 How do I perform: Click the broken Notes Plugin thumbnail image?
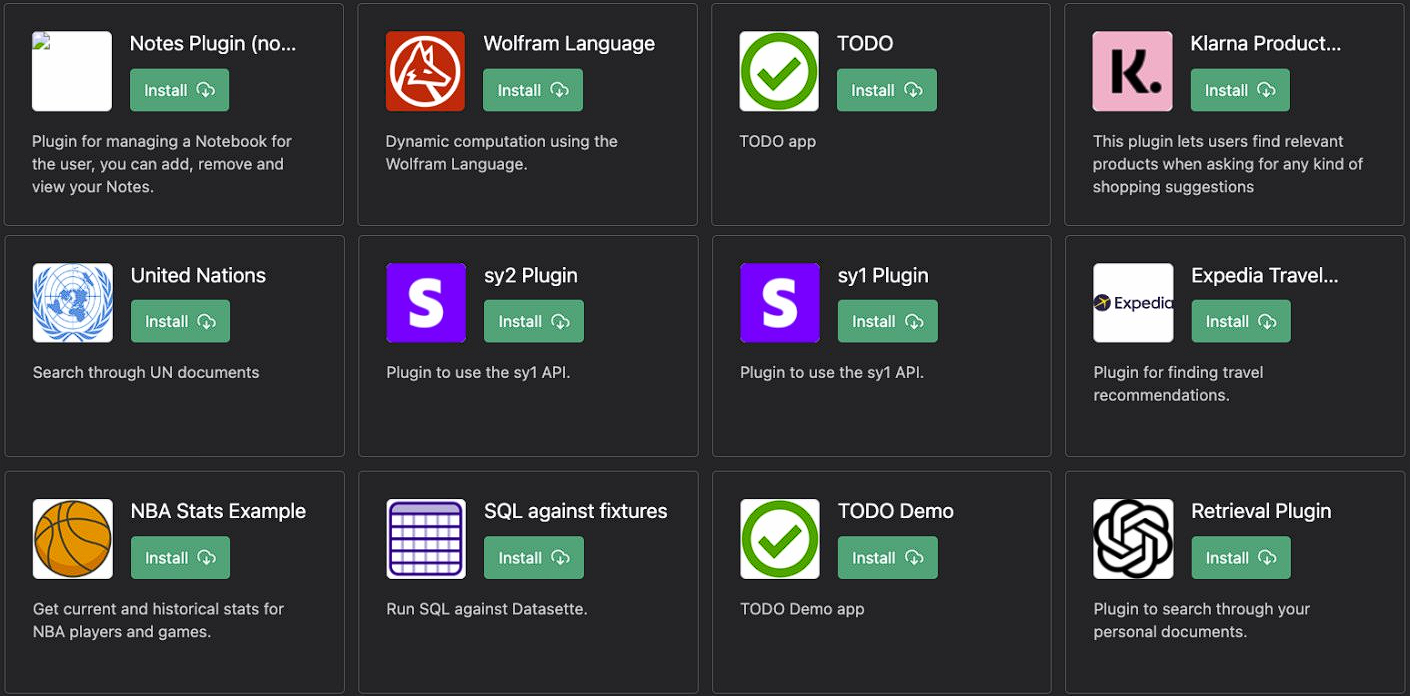point(72,71)
